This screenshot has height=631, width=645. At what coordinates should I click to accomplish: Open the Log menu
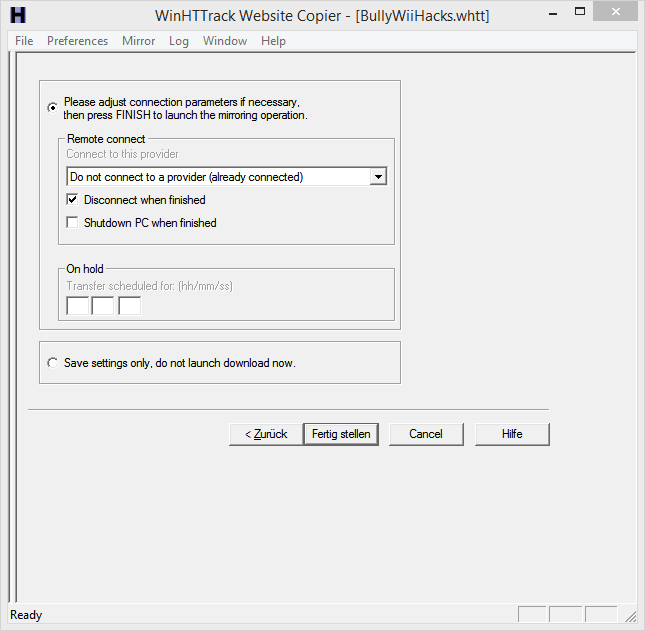point(179,41)
